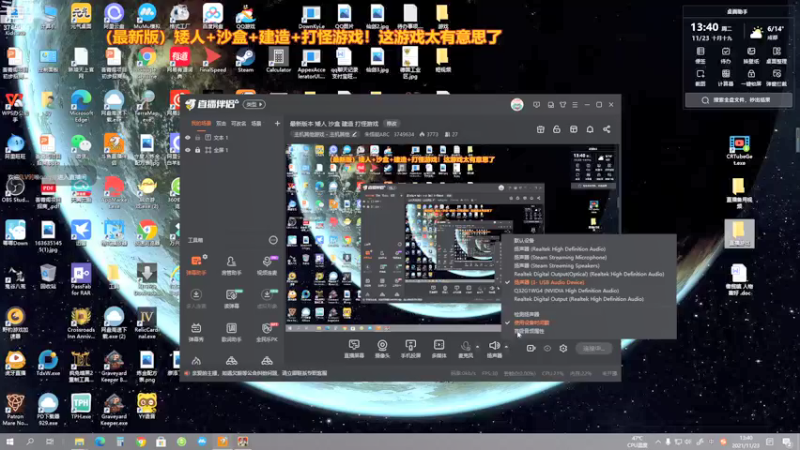Image resolution: width=800 pixels, height=450 pixels.
Task: Choose the 默认设备 menu entry
Action: pos(524,240)
